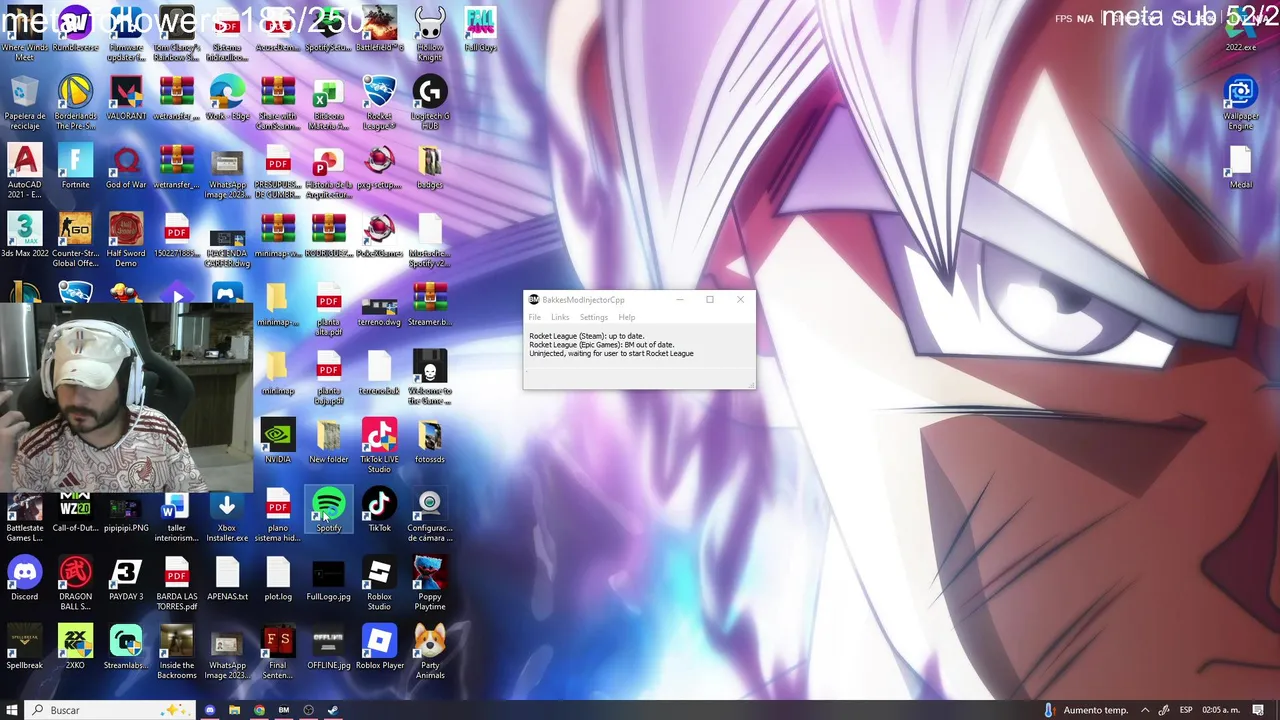Select the Streamlabs desktop shortcut
Image resolution: width=1280 pixels, height=720 pixels.
coord(126,646)
